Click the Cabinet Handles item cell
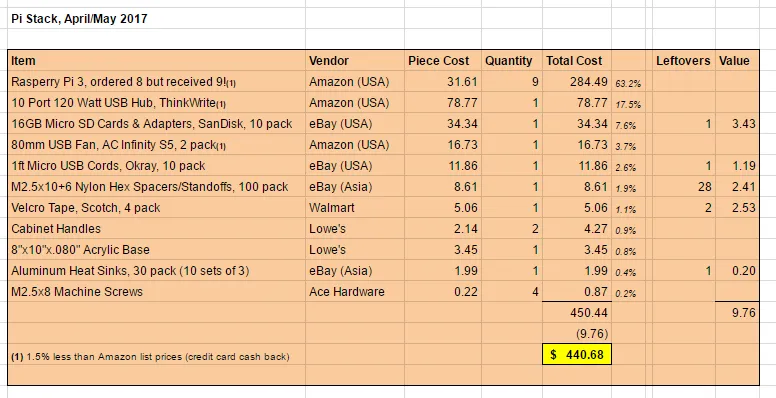 click(x=156, y=229)
